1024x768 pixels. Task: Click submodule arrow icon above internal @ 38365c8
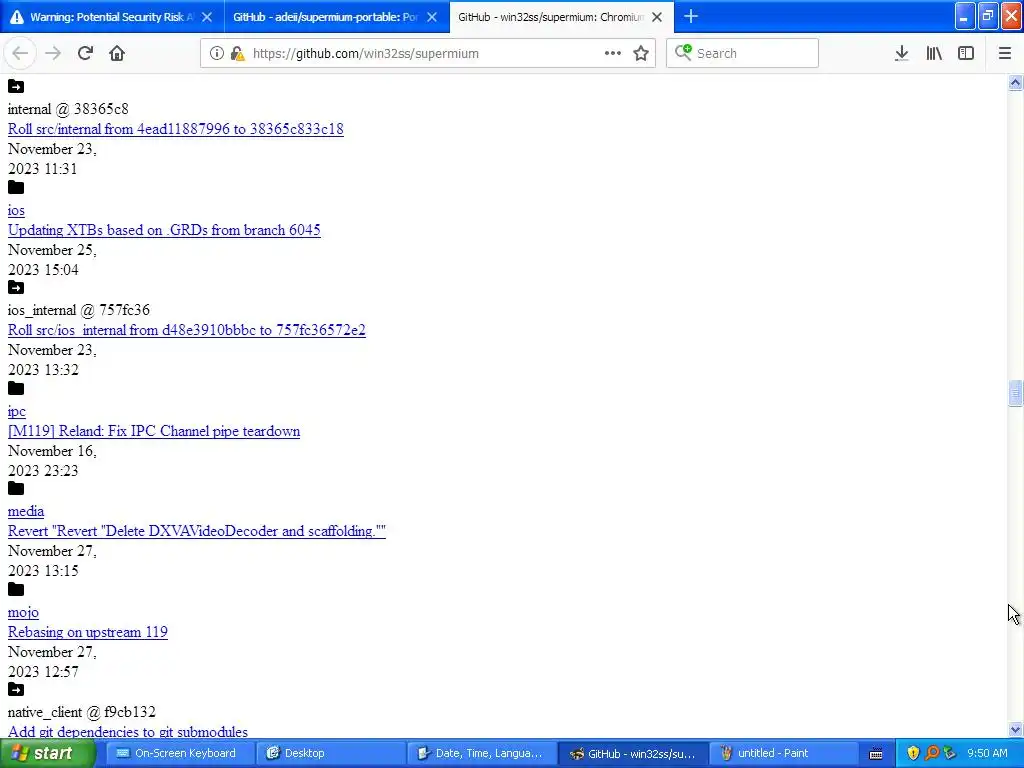coord(16,87)
